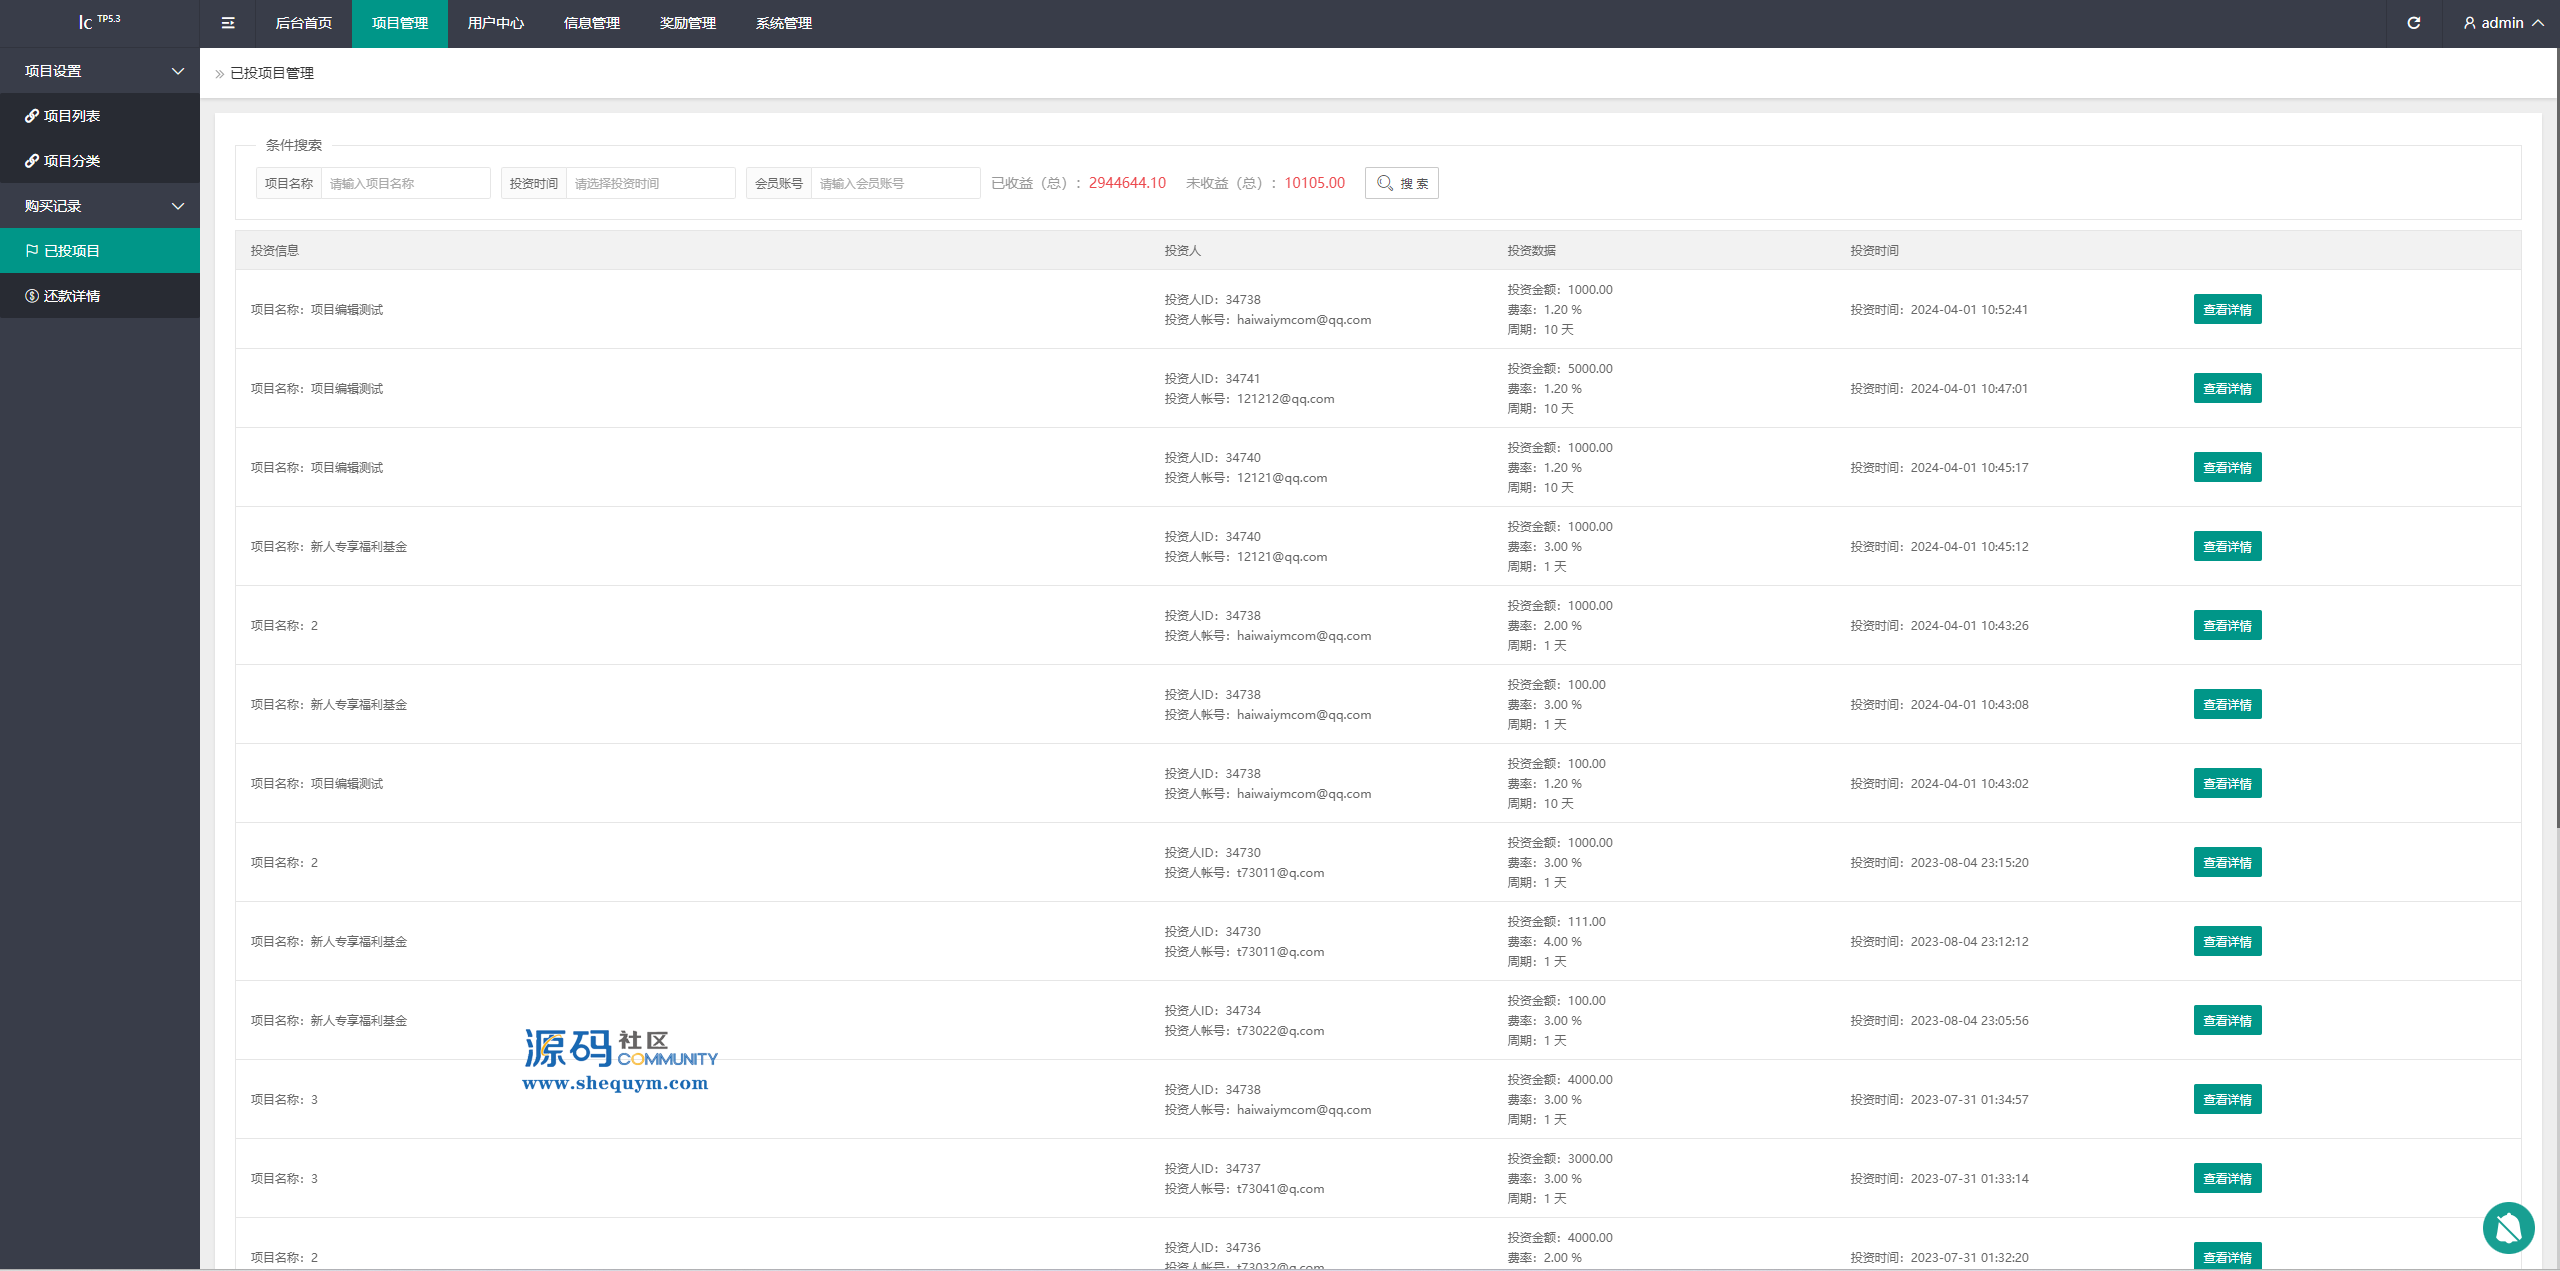The image size is (2560, 1271).
Task: Collapse the 项目设置 sidebar group
Action: click(100, 71)
